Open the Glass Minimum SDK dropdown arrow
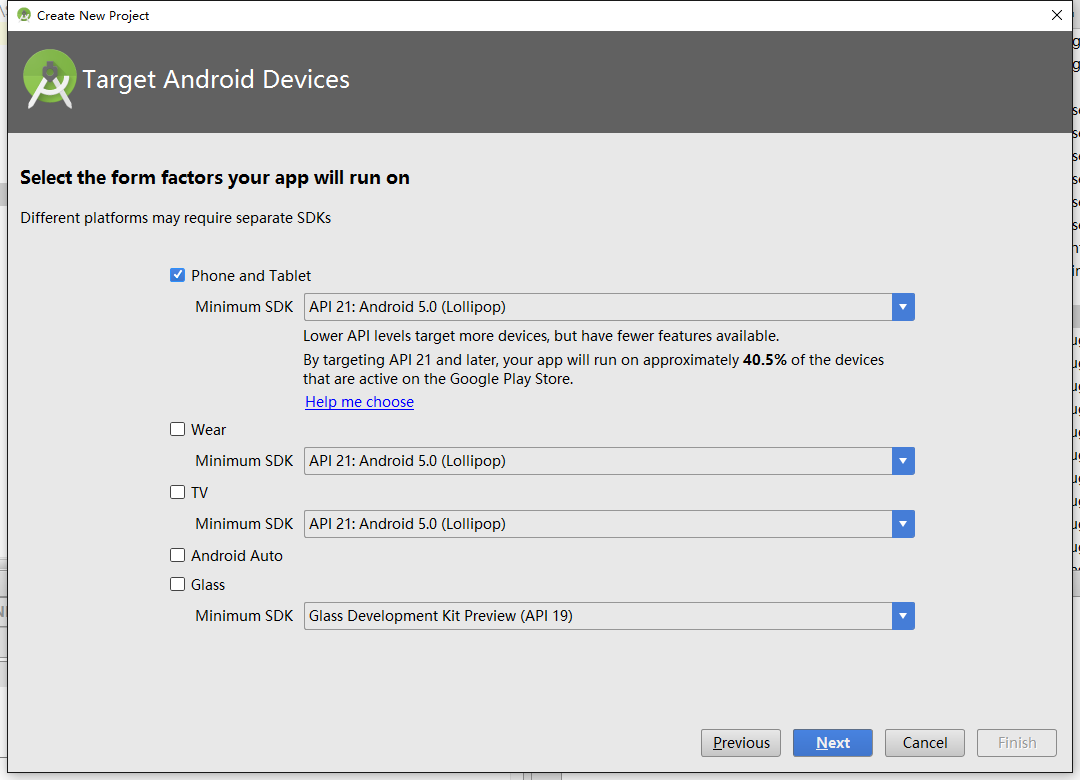 (x=903, y=616)
